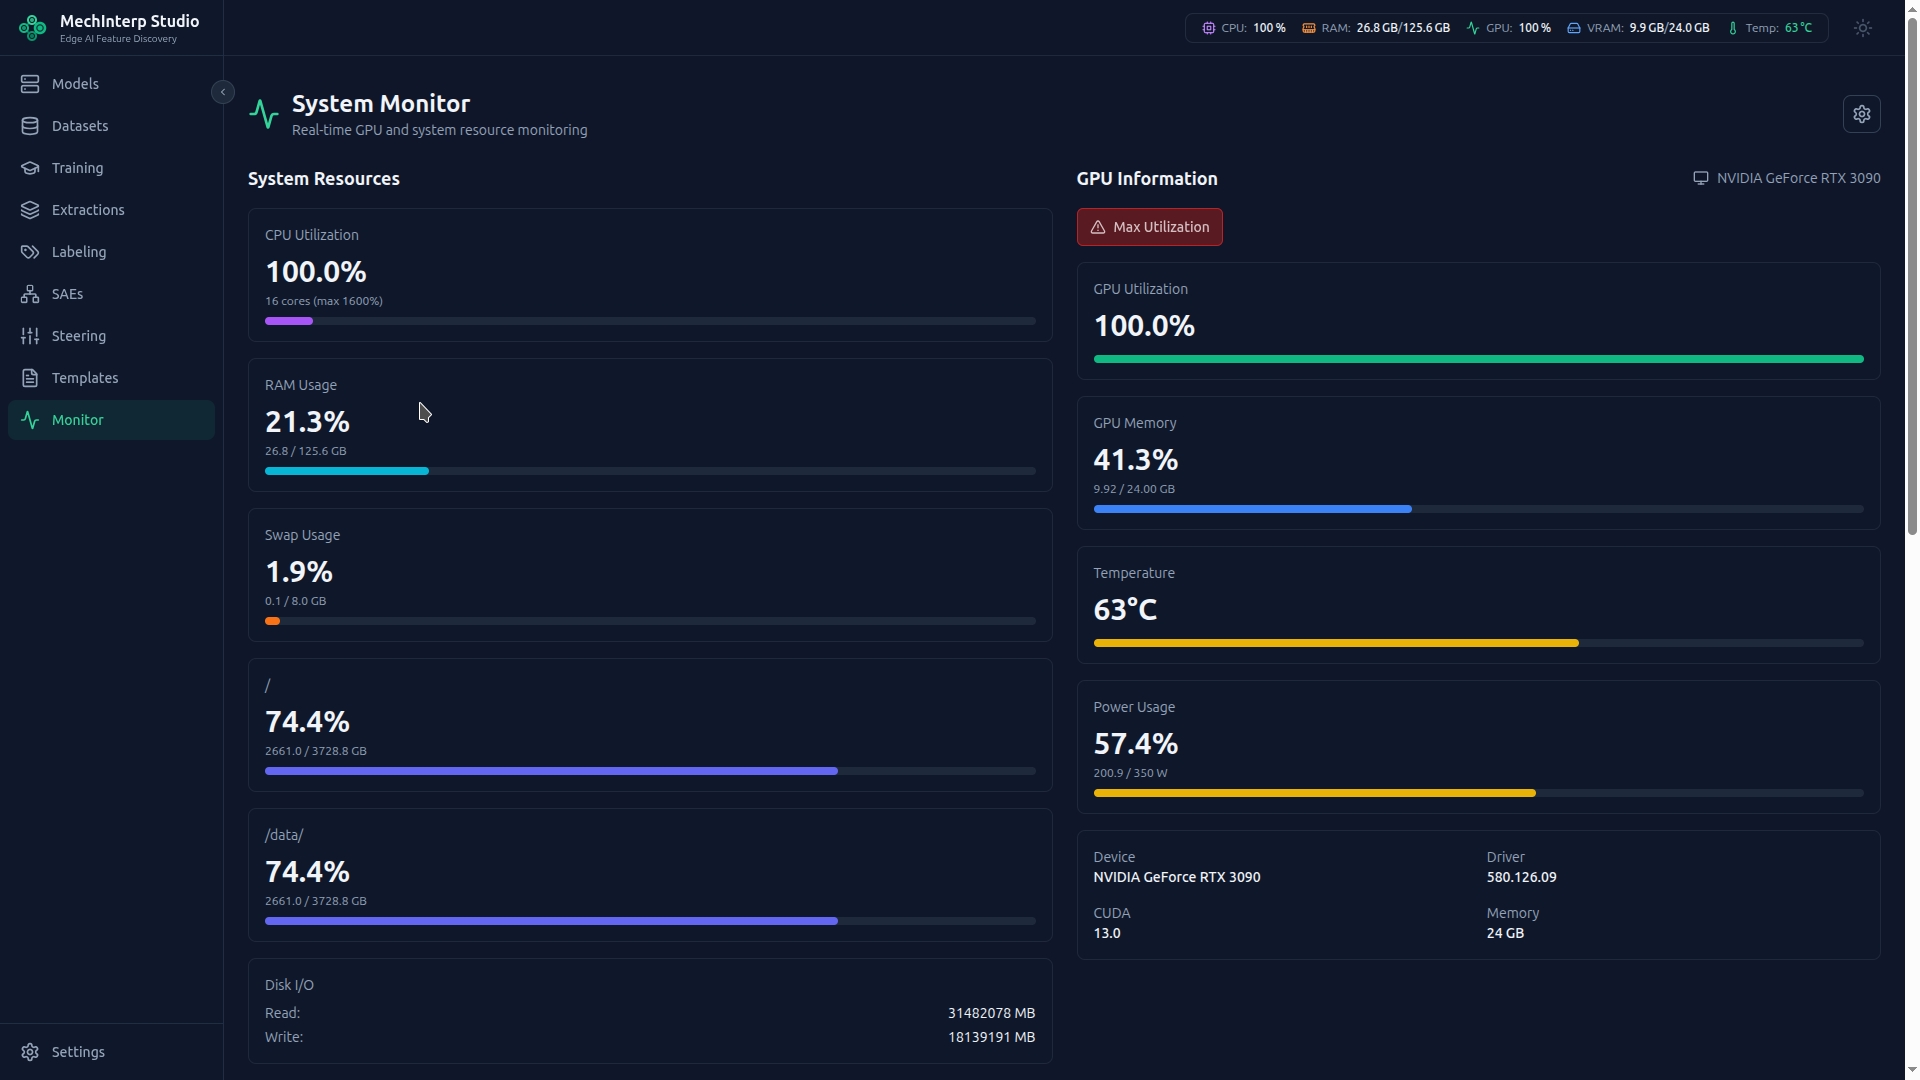The image size is (1920, 1080).
Task: Click the GPU activity icon in status bar
Action: (1473, 28)
